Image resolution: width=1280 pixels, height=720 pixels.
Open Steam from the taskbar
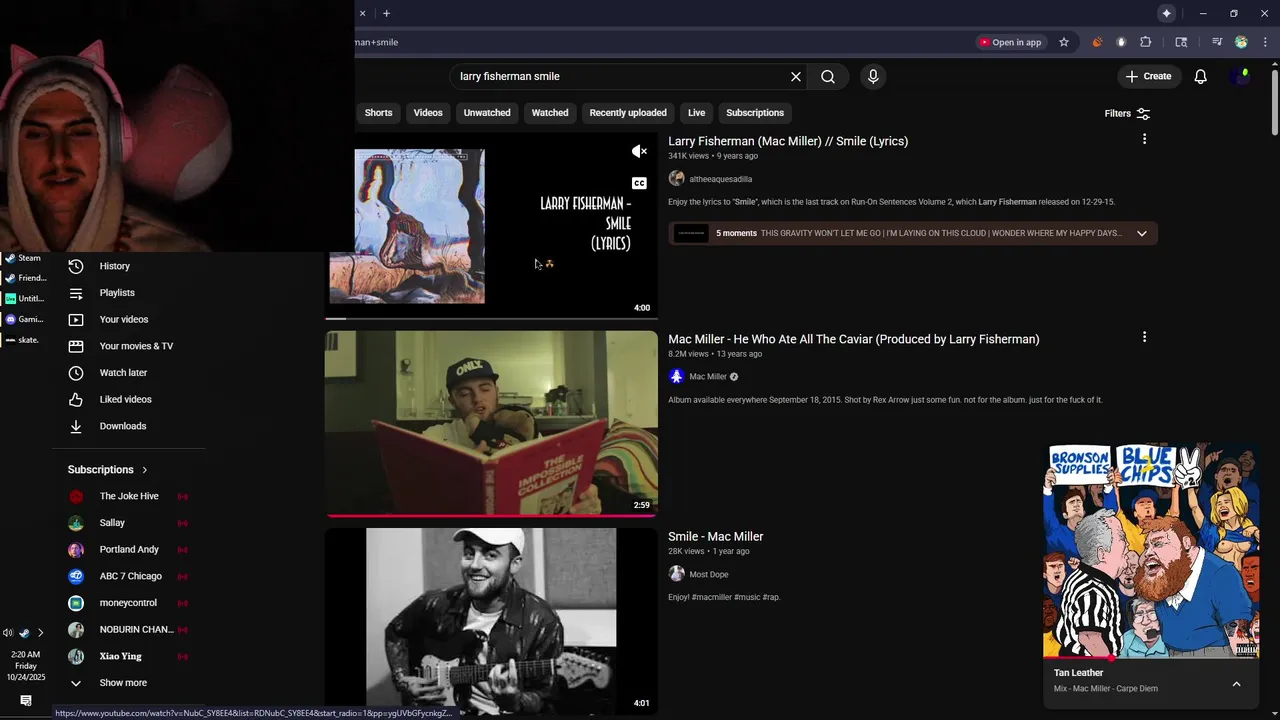tap(22, 258)
